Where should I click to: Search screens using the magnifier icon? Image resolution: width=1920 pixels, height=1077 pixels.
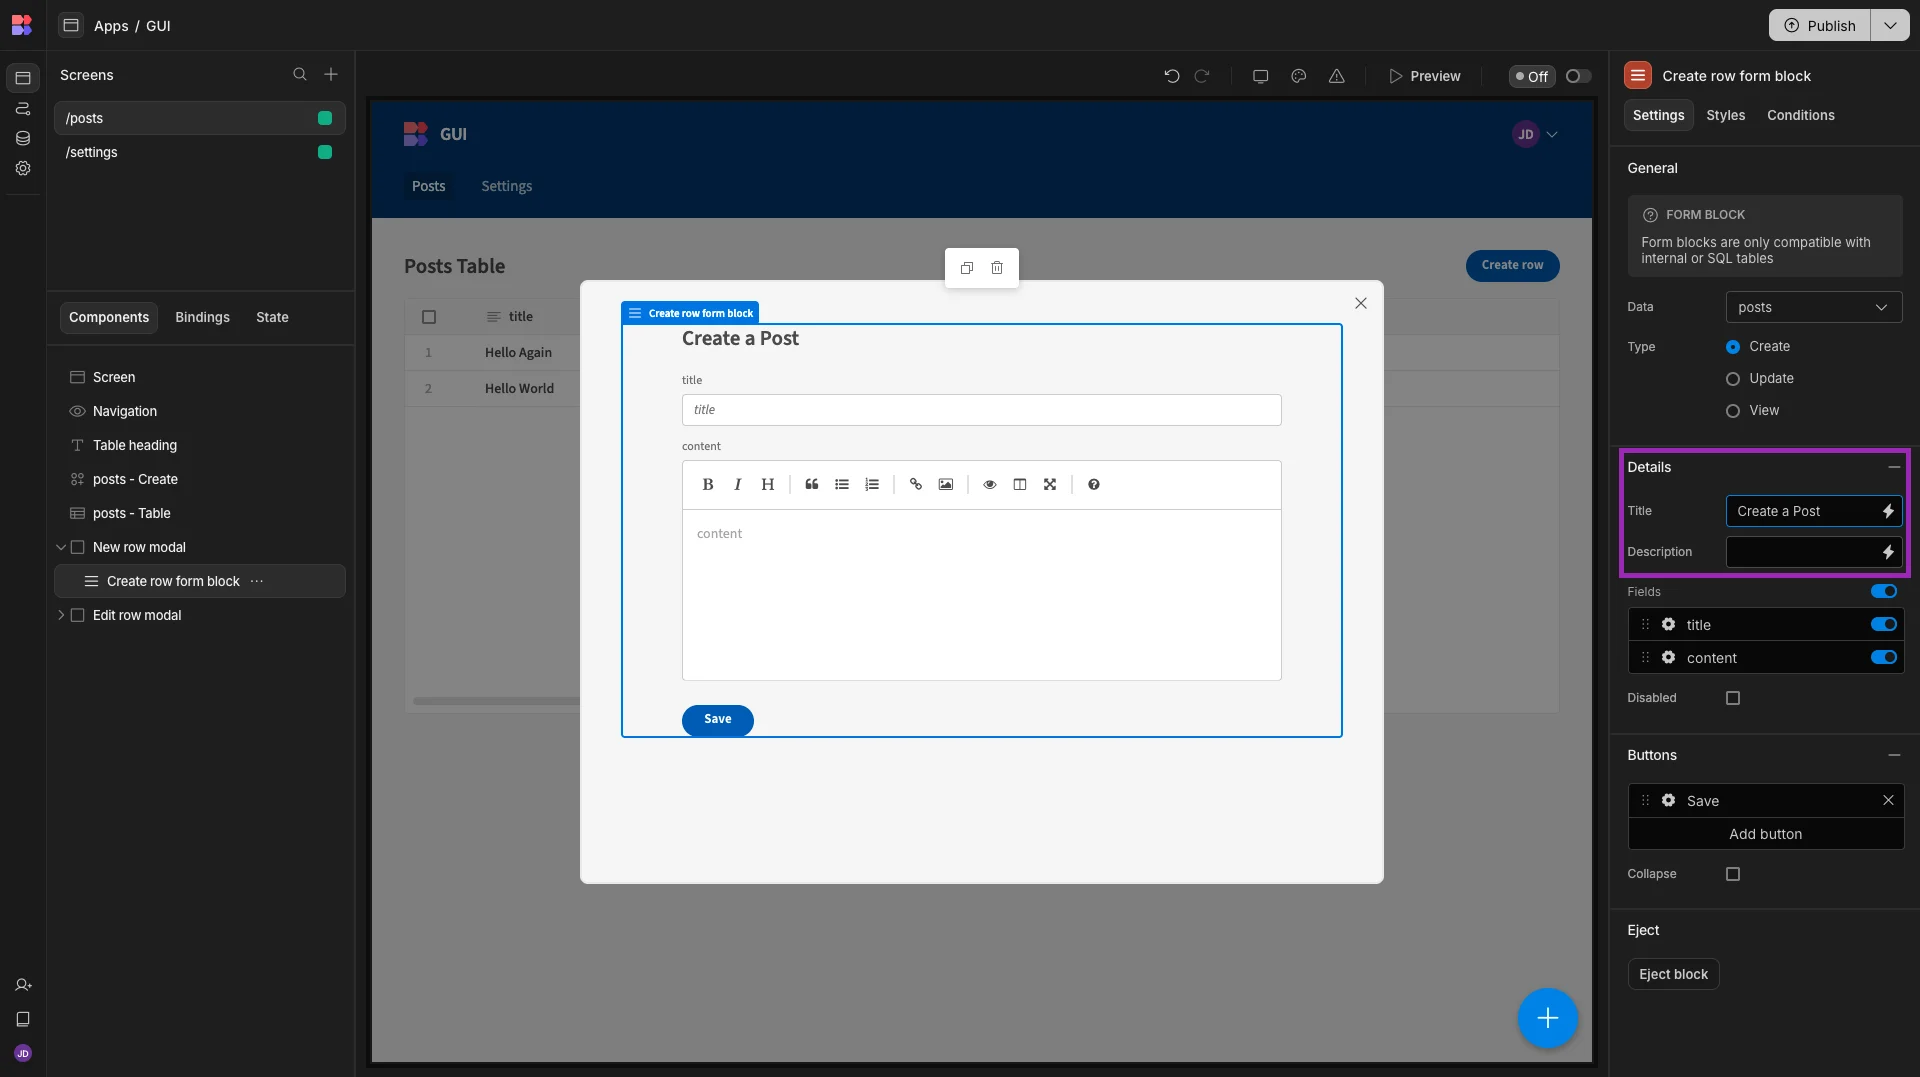[299, 75]
